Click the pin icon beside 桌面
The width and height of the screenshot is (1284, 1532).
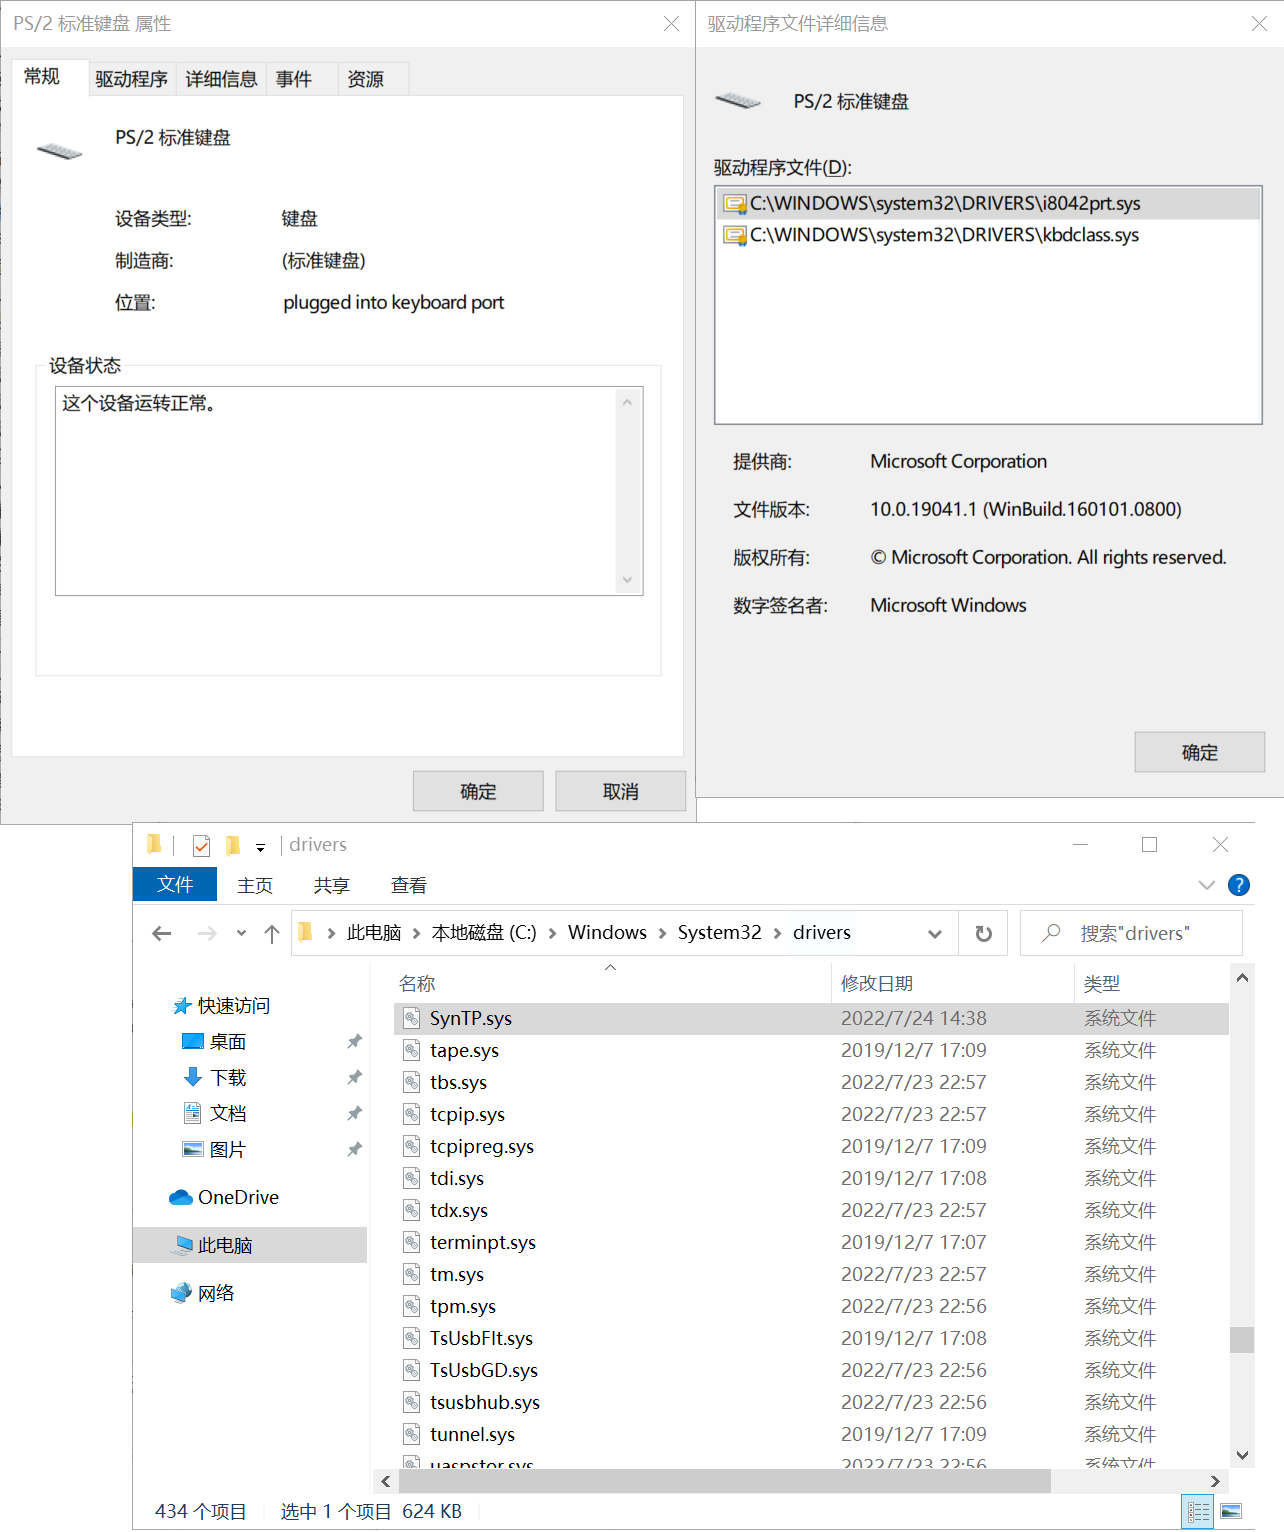pos(354,1041)
